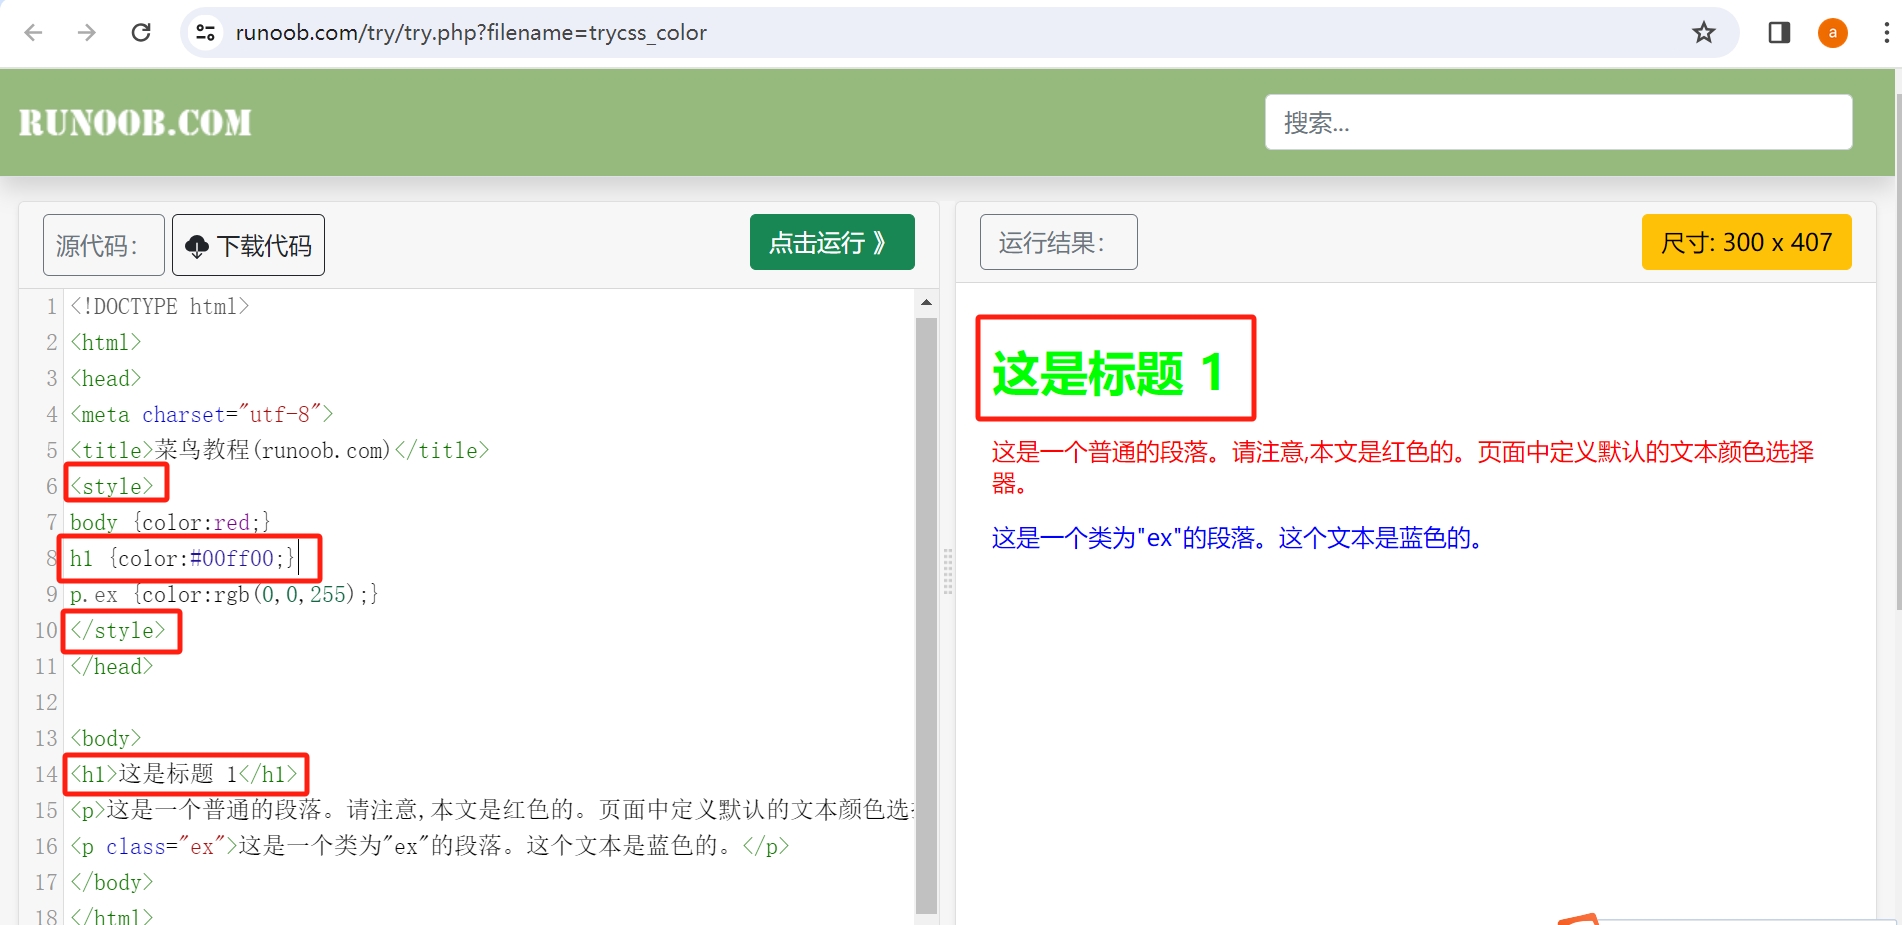Image resolution: width=1902 pixels, height=925 pixels.
Task: Click the address bar URL text
Action: tap(468, 32)
